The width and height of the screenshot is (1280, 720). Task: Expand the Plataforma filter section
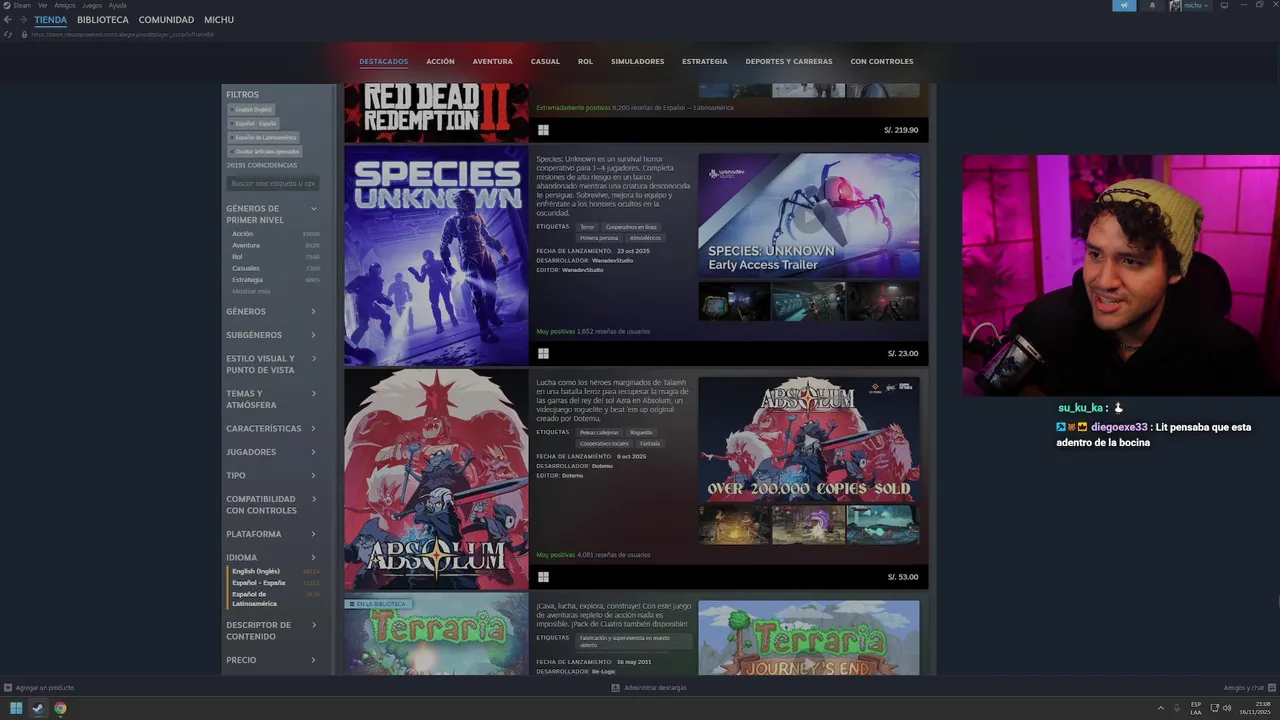272,534
